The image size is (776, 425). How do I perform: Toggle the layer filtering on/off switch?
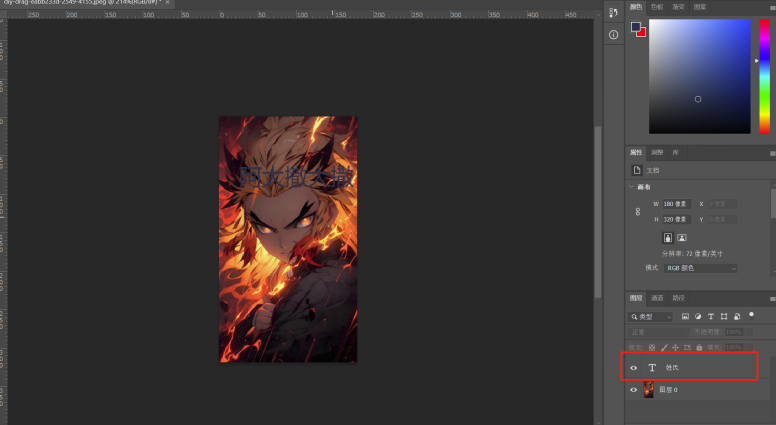(x=751, y=315)
